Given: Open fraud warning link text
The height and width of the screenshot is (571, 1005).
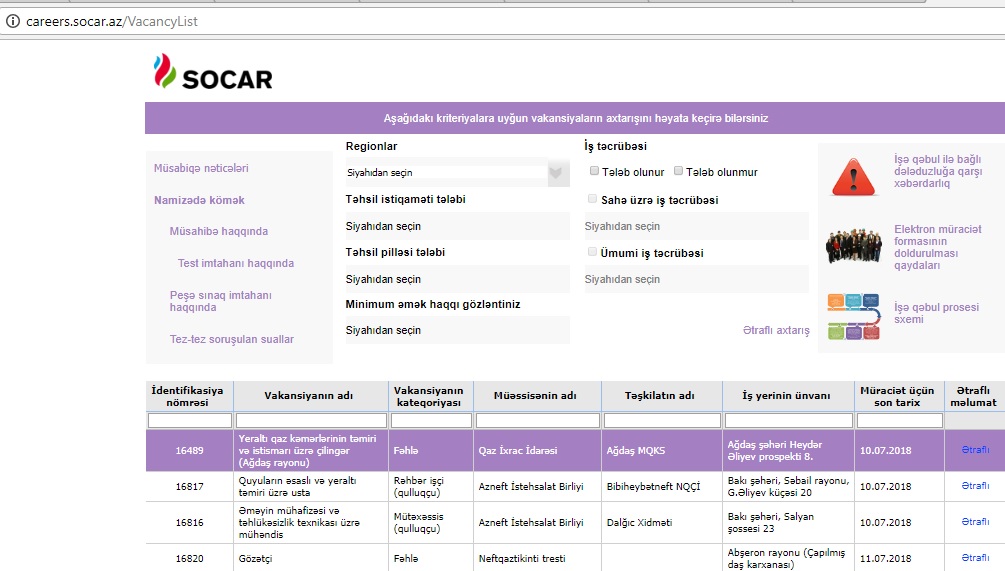Looking at the screenshot, I should 938,171.
